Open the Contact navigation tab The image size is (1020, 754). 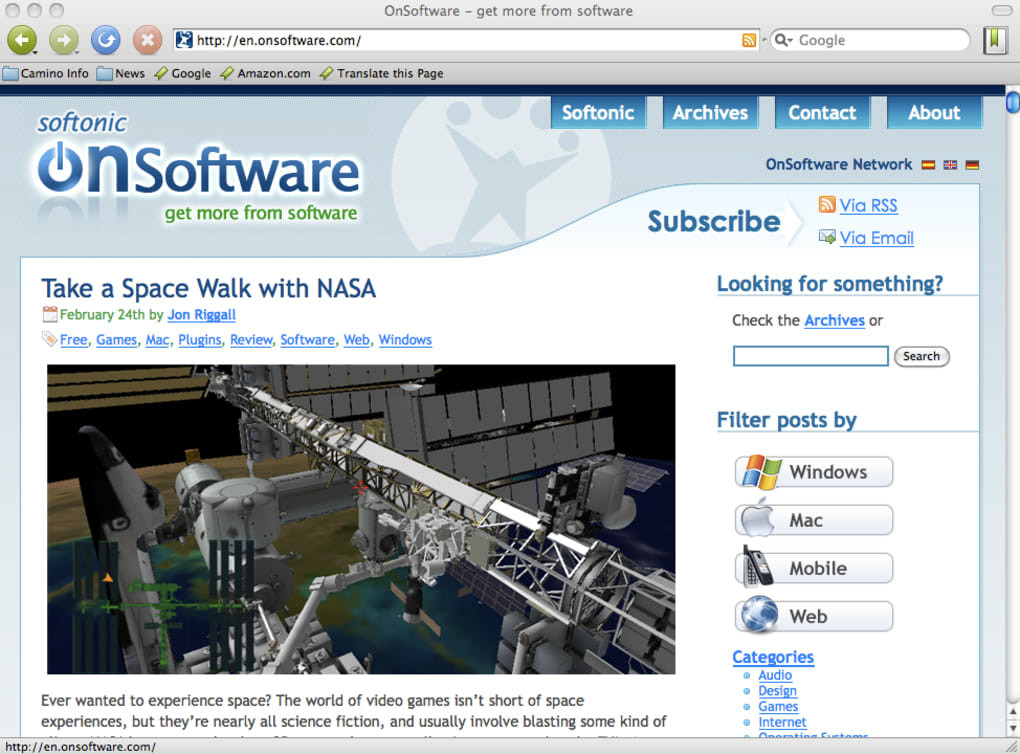(822, 113)
